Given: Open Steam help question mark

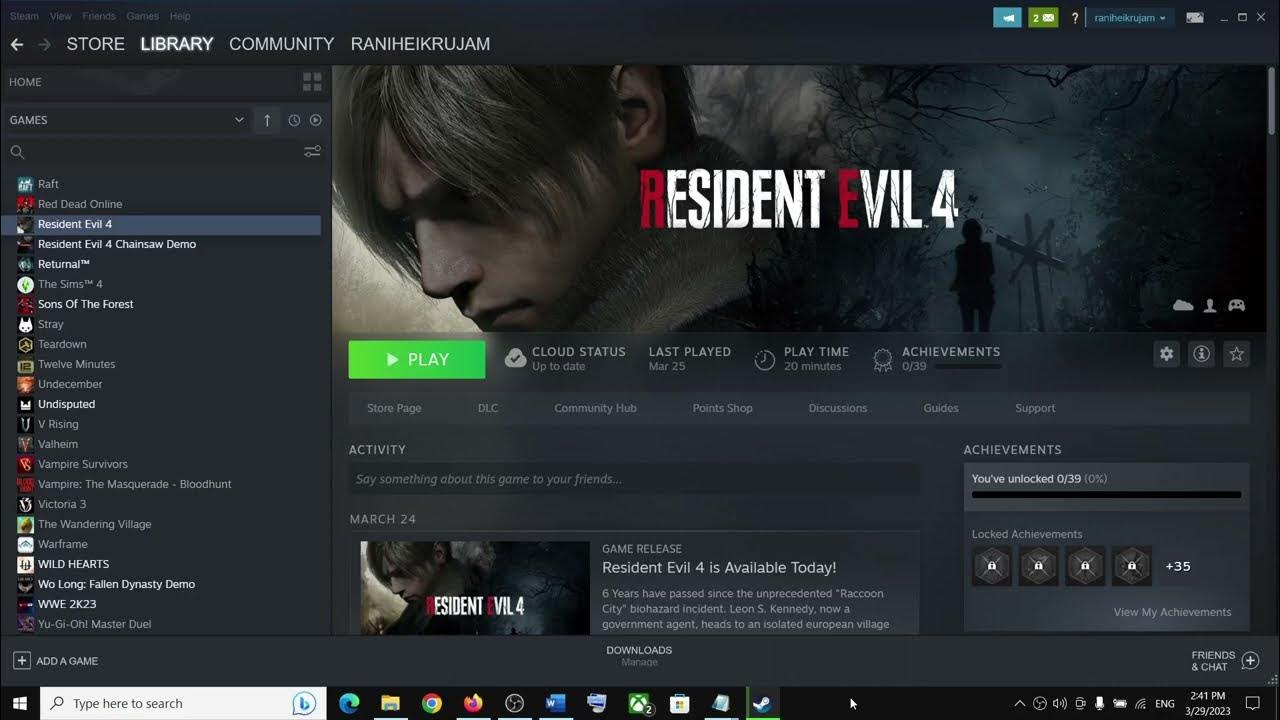Looking at the screenshot, I should click(1075, 18).
